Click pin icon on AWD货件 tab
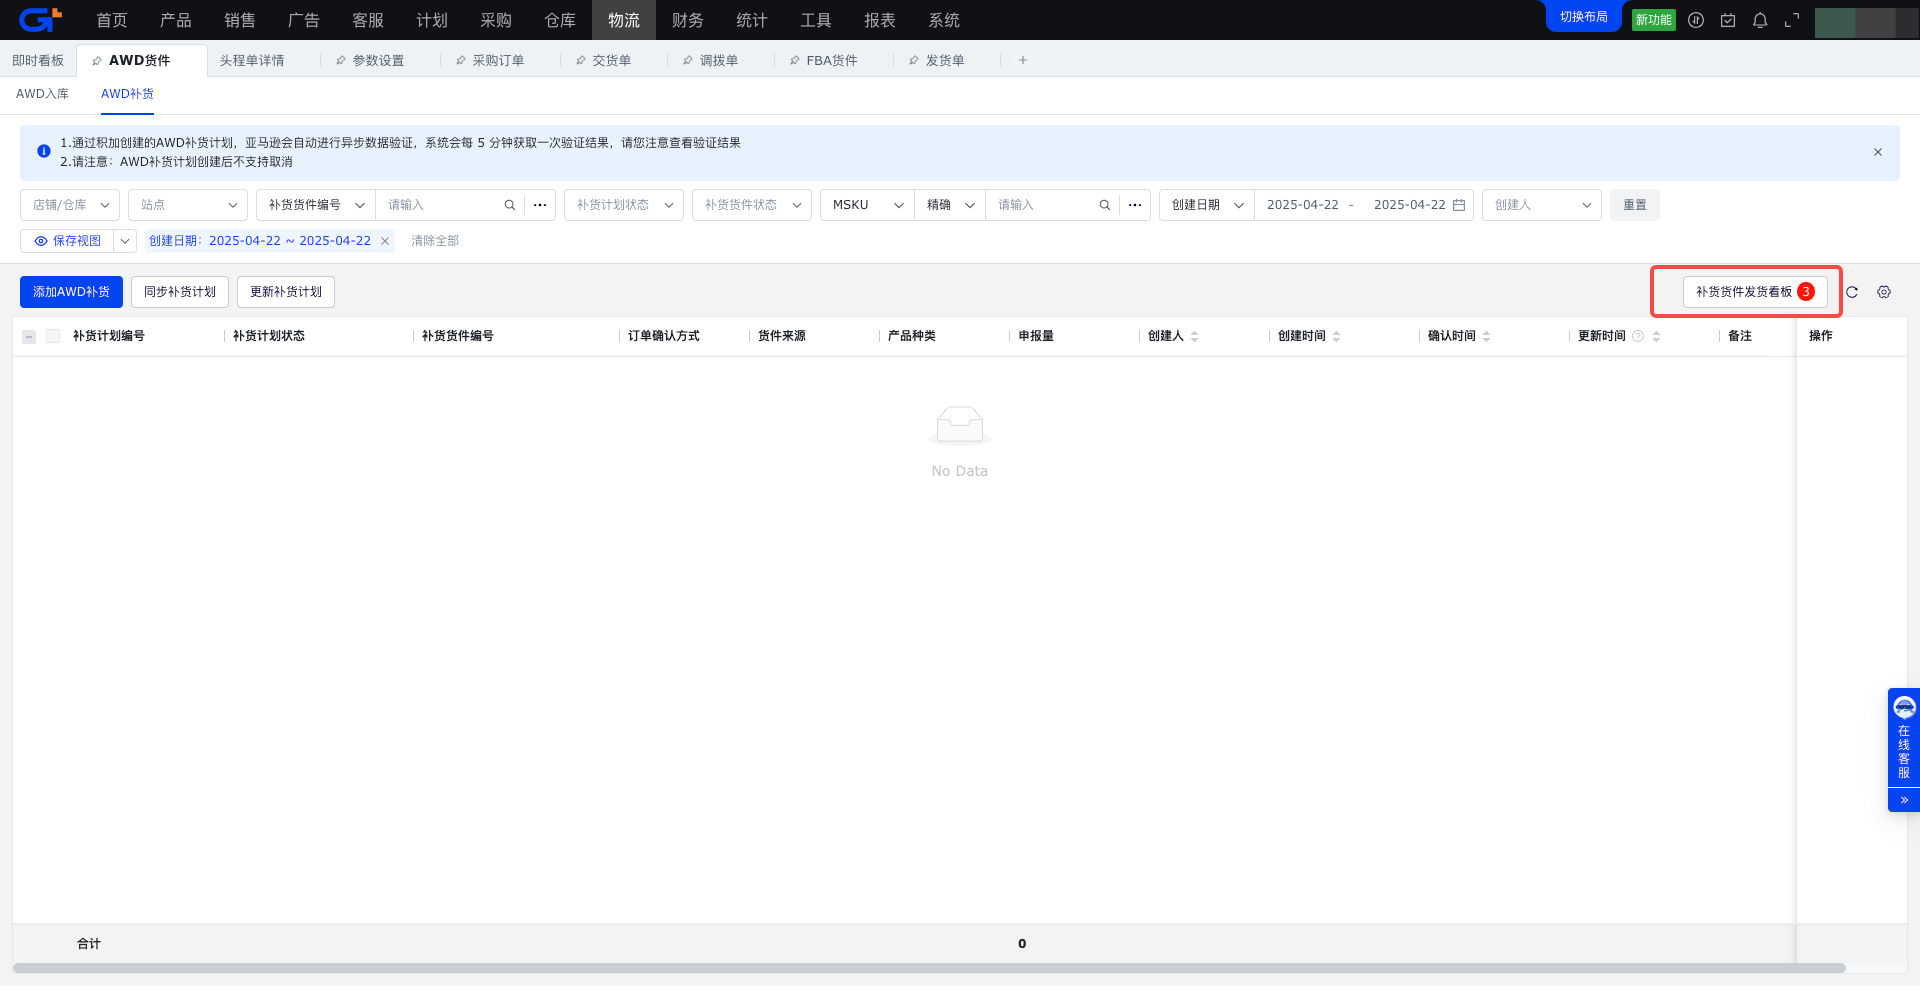The image size is (1920, 992). [x=97, y=61]
